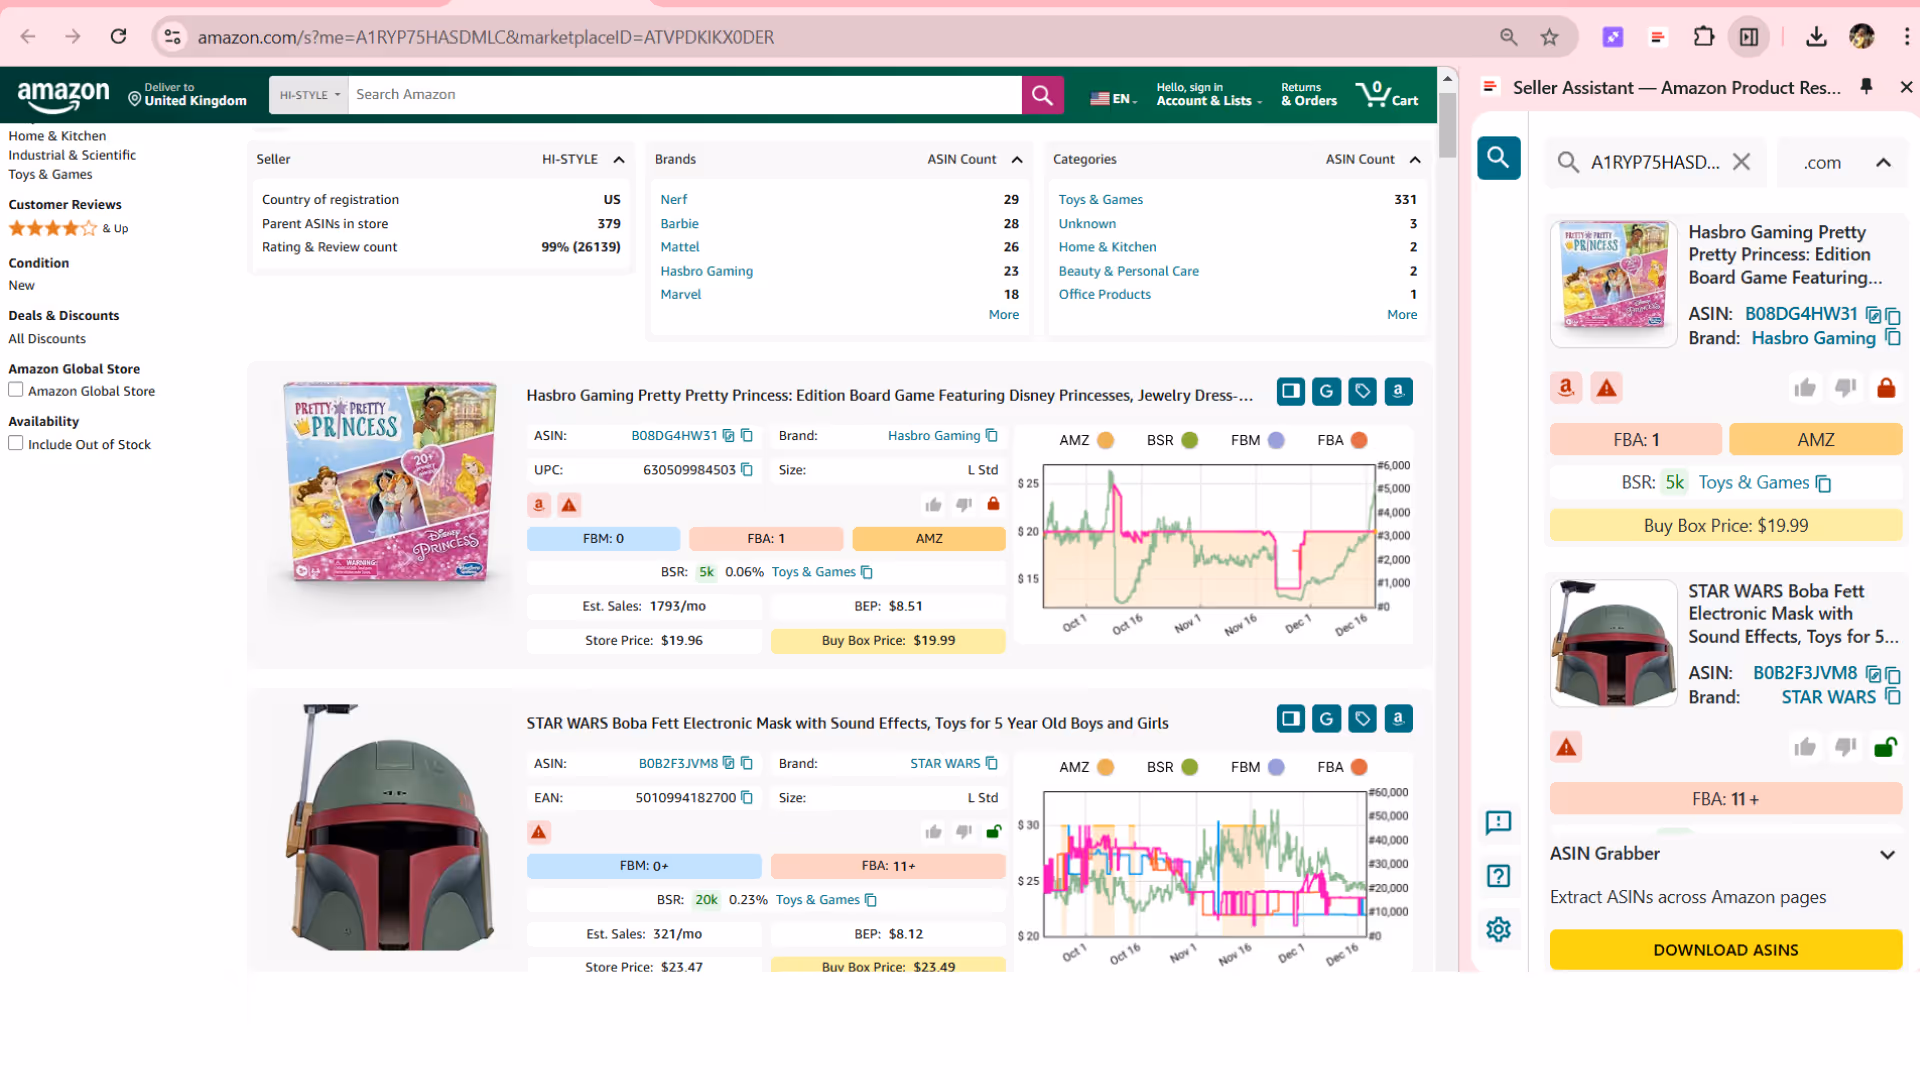The height and width of the screenshot is (1080, 1920).
Task: Open the .com marketplace dropdown in side panel
Action: (x=1844, y=163)
